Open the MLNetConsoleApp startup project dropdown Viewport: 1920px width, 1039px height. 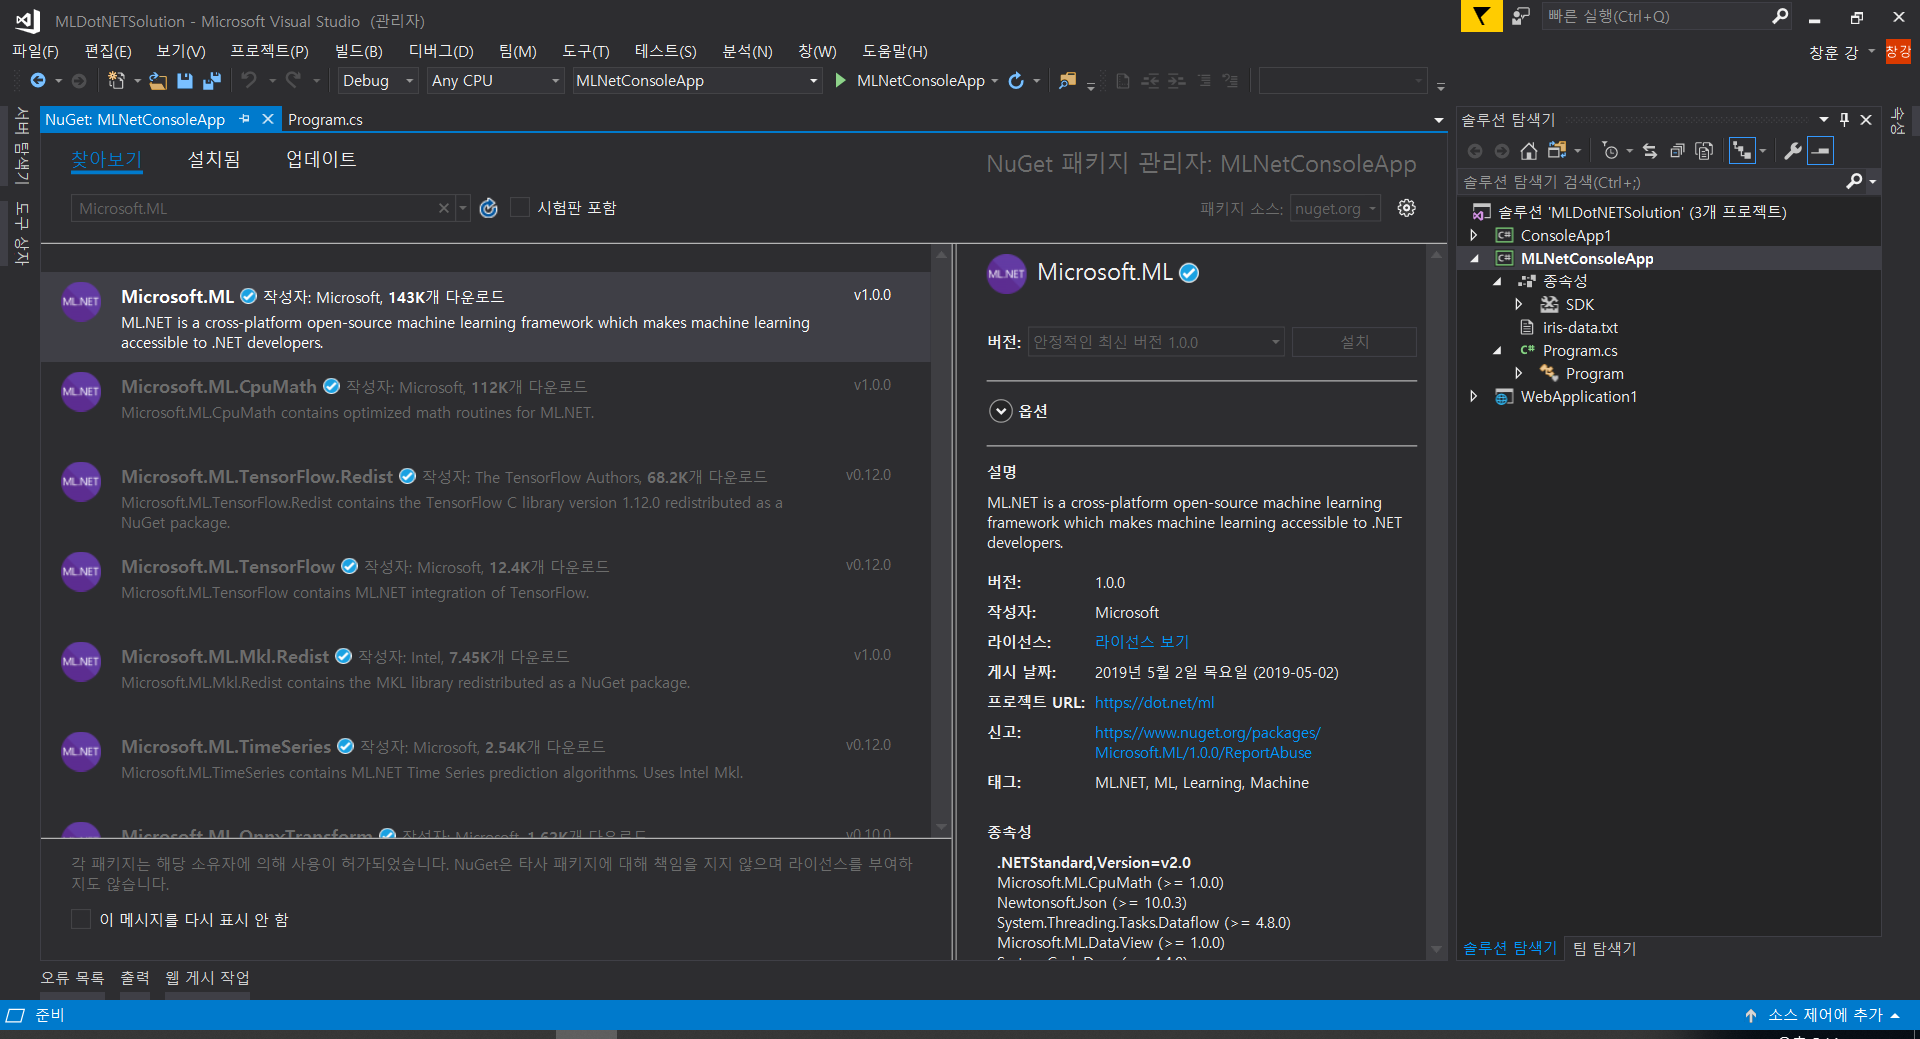pos(697,81)
